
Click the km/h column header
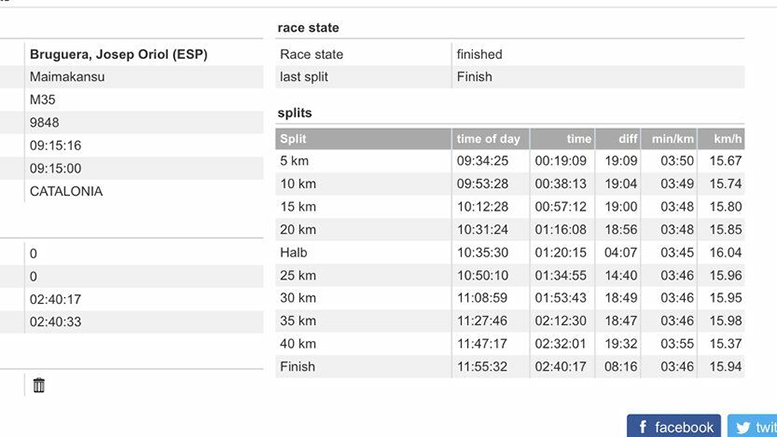pos(726,139)
